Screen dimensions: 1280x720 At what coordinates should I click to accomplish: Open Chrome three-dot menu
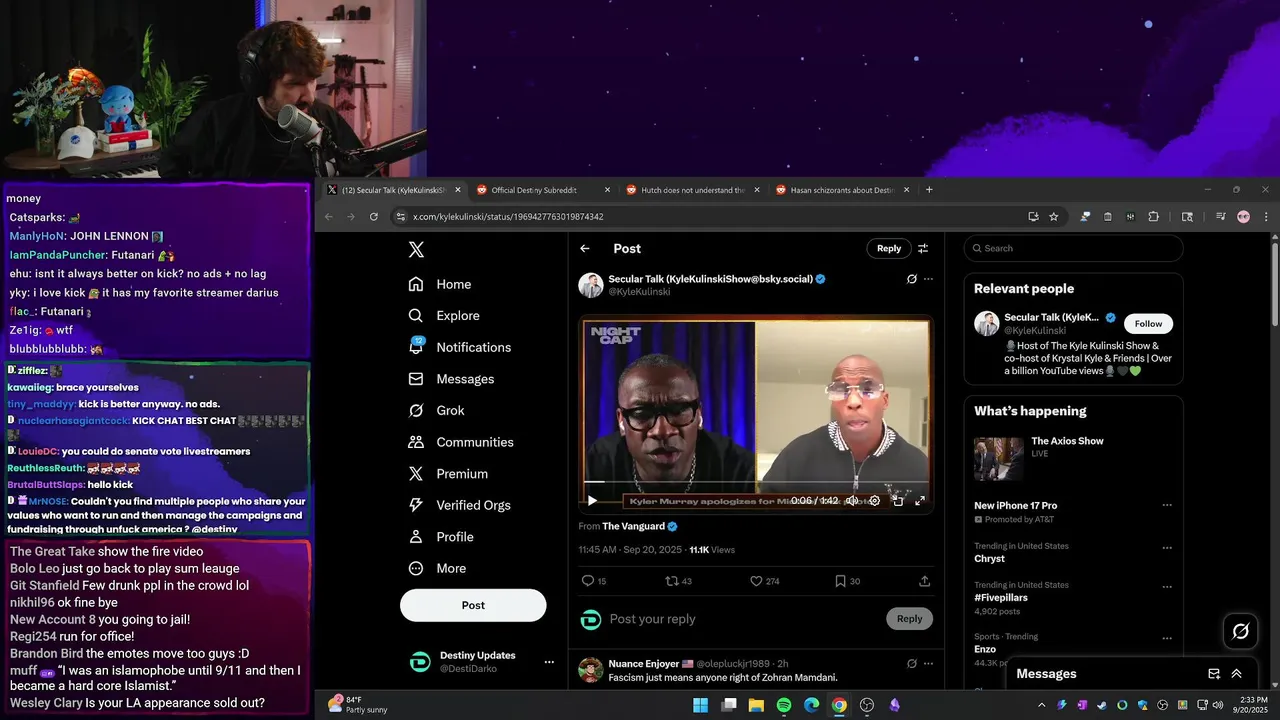(1266, 216)
